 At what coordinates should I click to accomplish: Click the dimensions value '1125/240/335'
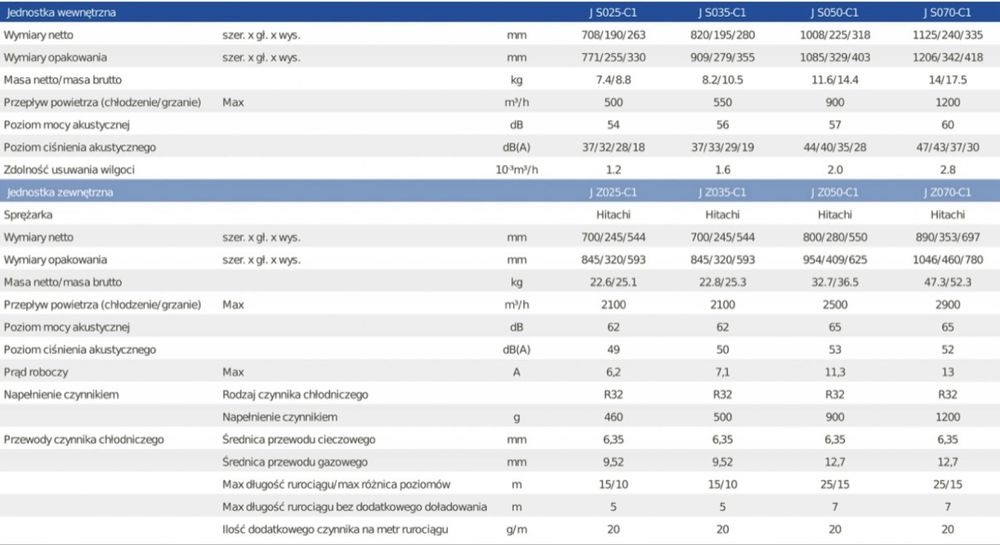(x=947, y=35)
